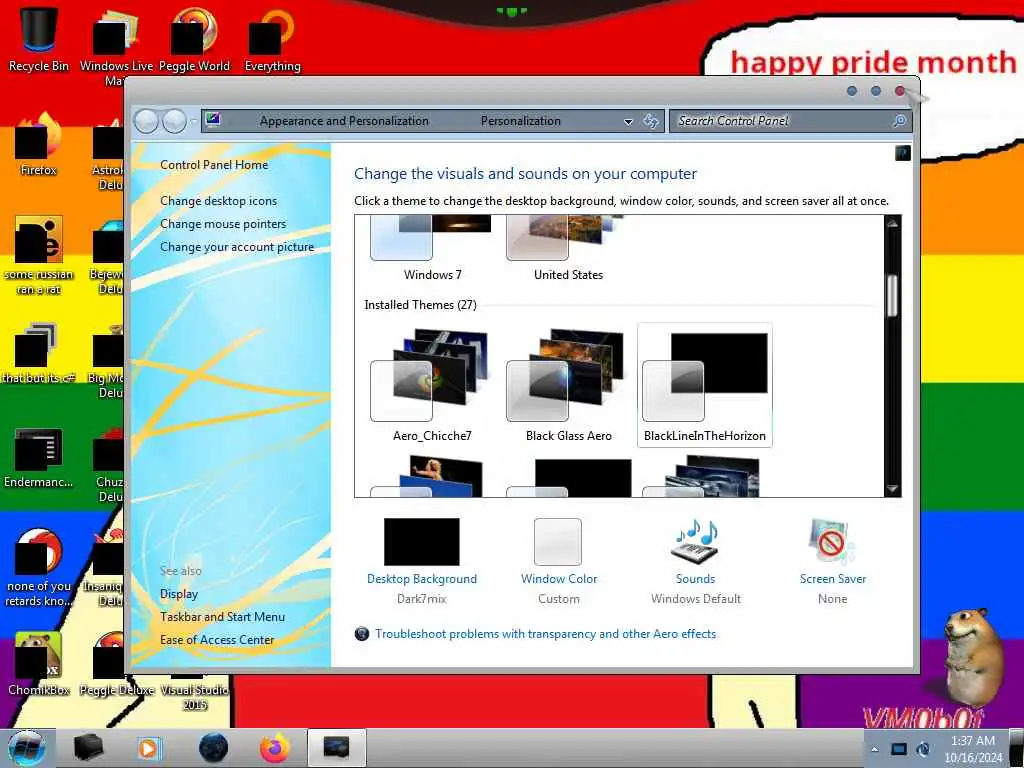Image resolution: width=1024 pixels, height=768 pixels.
Task: Select the Personalization window taskbar button
Action: (x=336, y=748)
